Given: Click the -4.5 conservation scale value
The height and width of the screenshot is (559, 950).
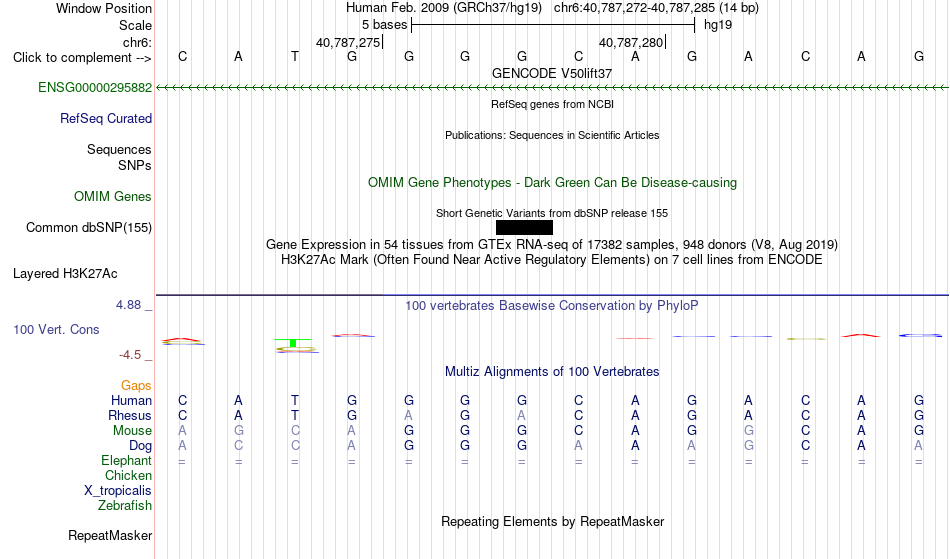Looking at the screenshot, I should point(130,355).
